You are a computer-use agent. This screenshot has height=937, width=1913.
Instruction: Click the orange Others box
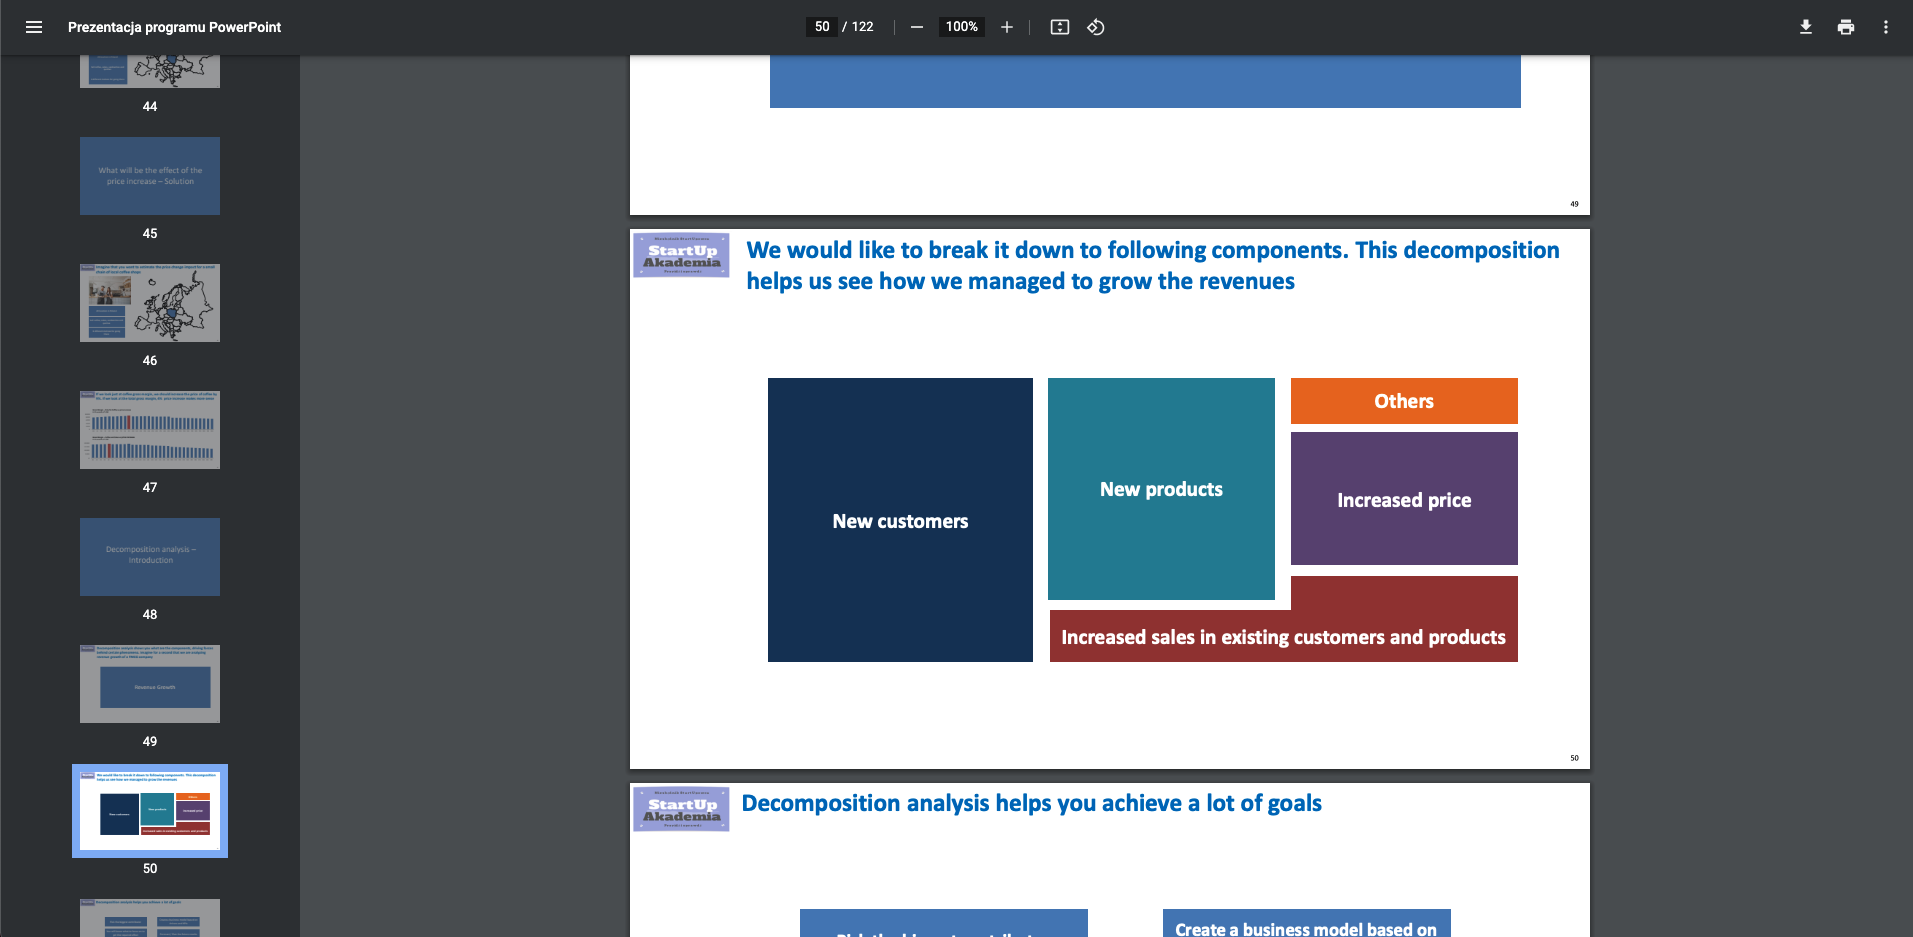pyautogui.click(x=1404, y=401)
